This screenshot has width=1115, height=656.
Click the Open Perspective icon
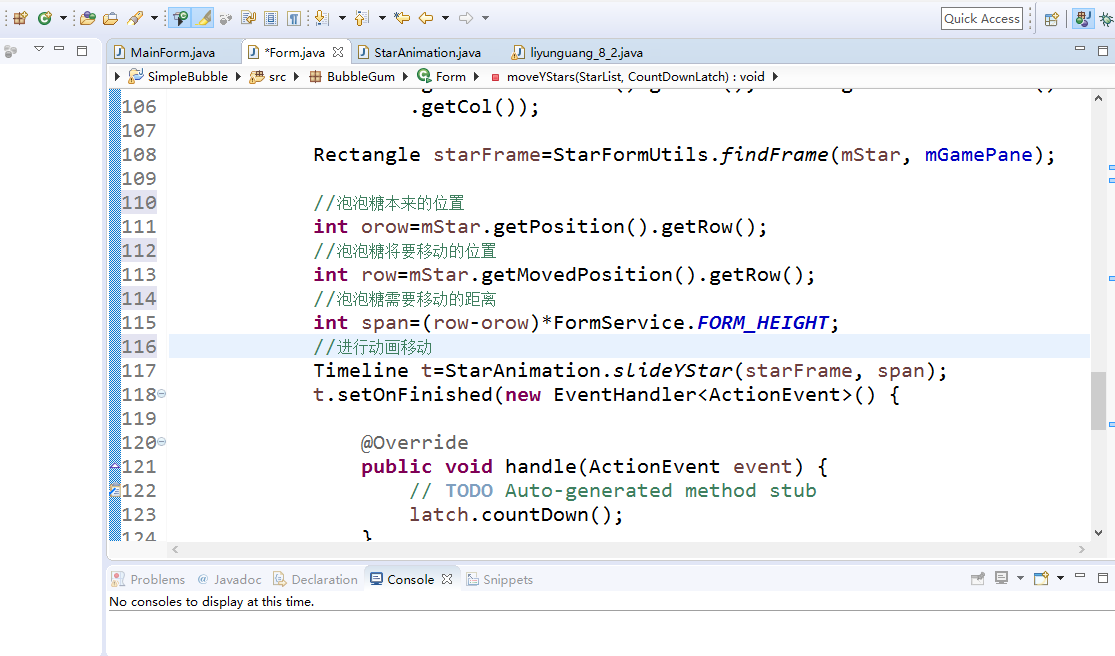[1052, 19]
